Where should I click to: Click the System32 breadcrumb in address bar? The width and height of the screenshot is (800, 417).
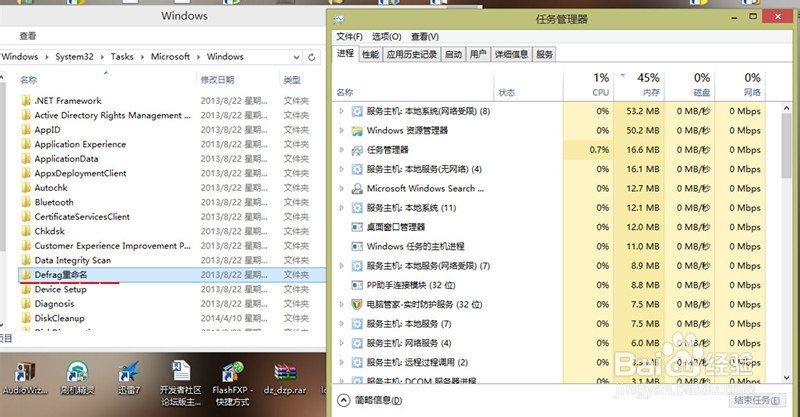tap(74, 57)
